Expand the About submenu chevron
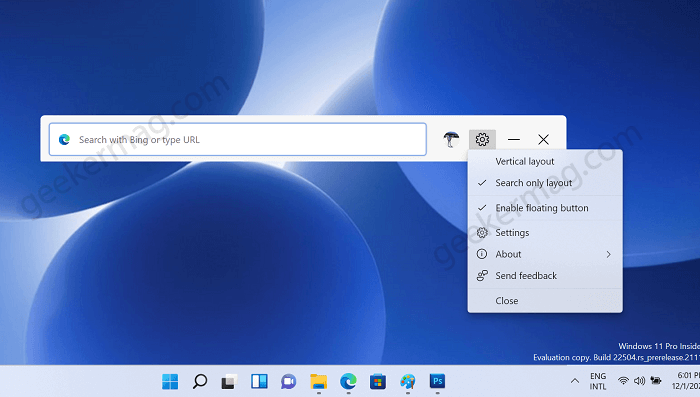Viewport: 700px width, 397px height. [x=608, y=254]
